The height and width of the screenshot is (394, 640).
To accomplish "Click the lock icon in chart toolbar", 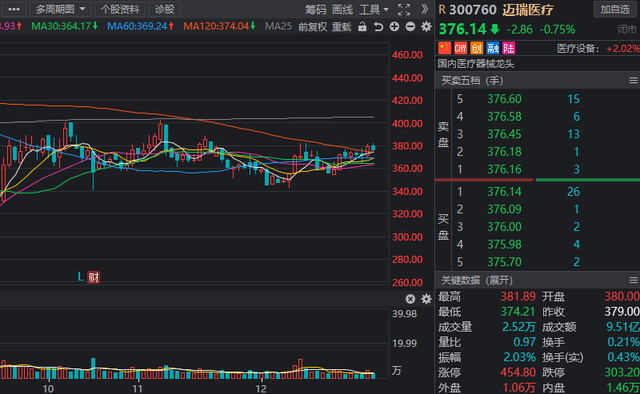I will pos(362,27).
